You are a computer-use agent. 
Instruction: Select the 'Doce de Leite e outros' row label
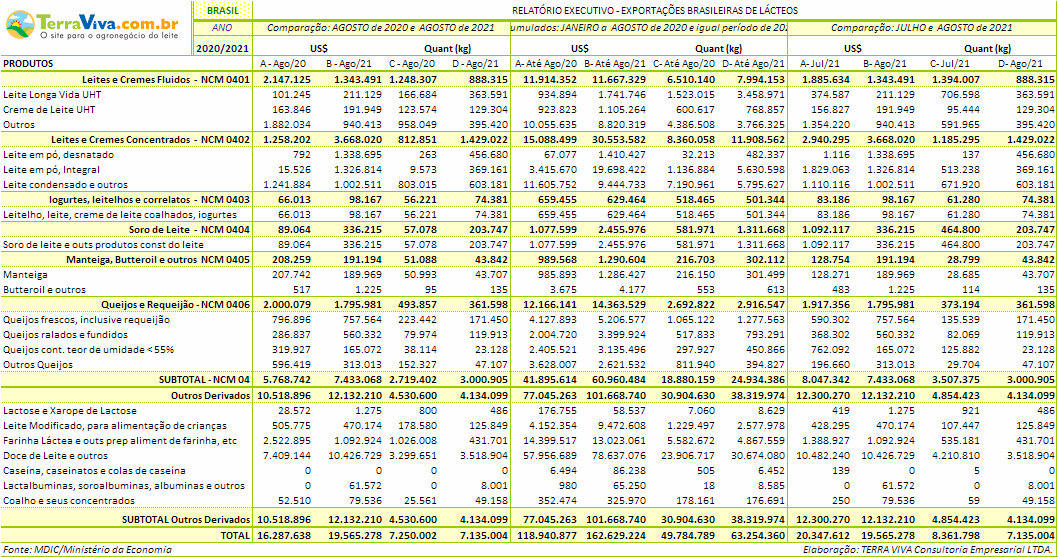click(55, 456)
